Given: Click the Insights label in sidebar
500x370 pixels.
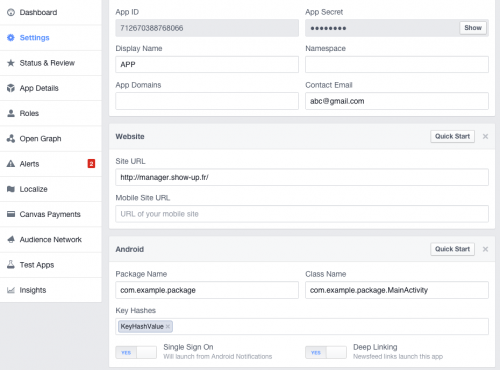Looking at the screenshot, I should click(x=33, y=290).
